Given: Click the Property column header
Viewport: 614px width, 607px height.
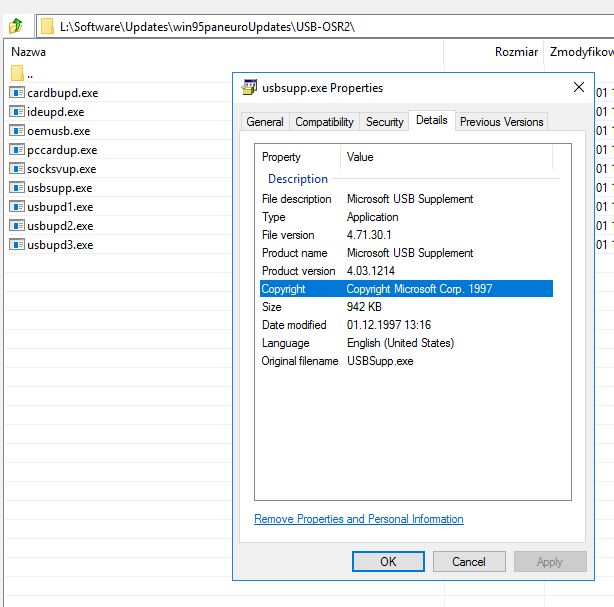Looking at the screenshot, I should click(x=298, y=157).
